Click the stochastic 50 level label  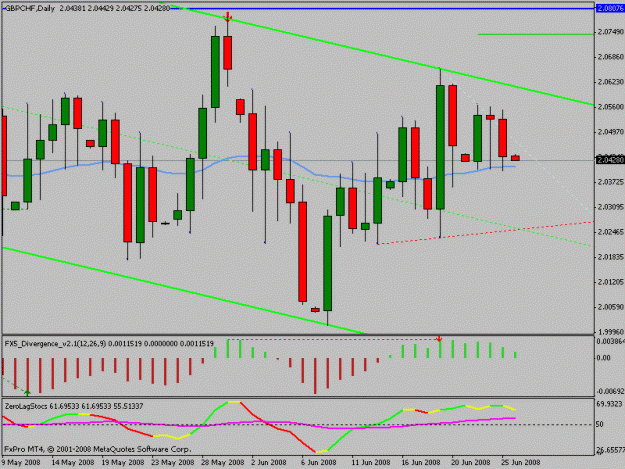[x=600, y=424]
